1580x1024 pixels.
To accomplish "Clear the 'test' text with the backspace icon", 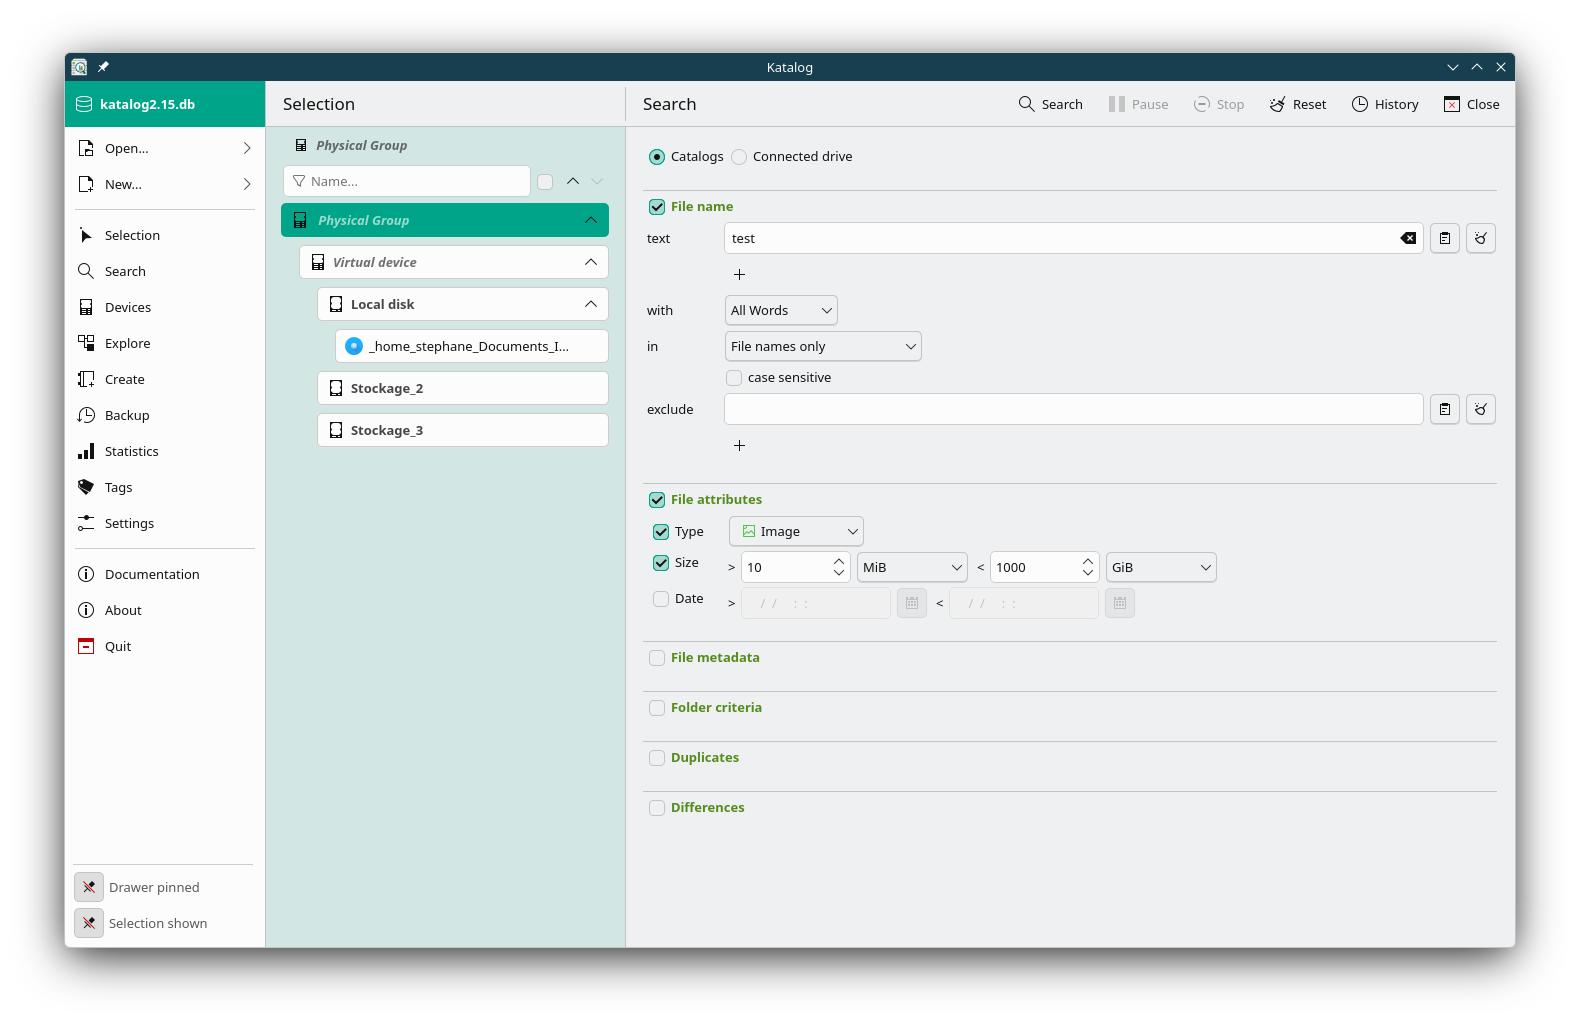I will coord(1408,238).
